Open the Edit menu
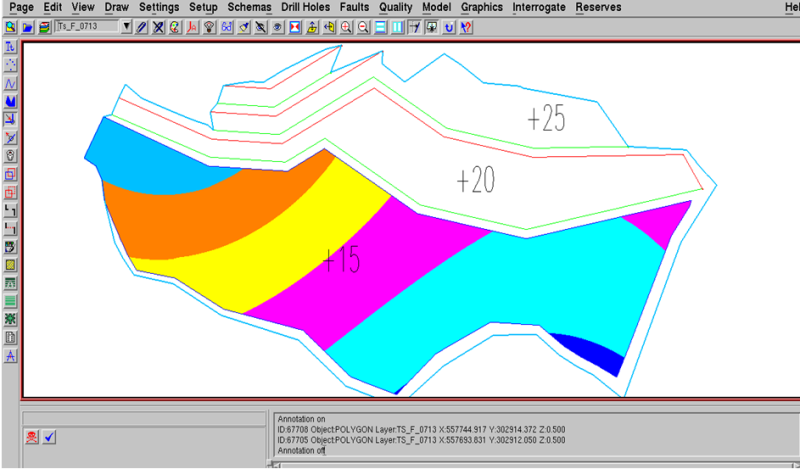The width and height of the screenshot is (800, 469). click(53, 7)
